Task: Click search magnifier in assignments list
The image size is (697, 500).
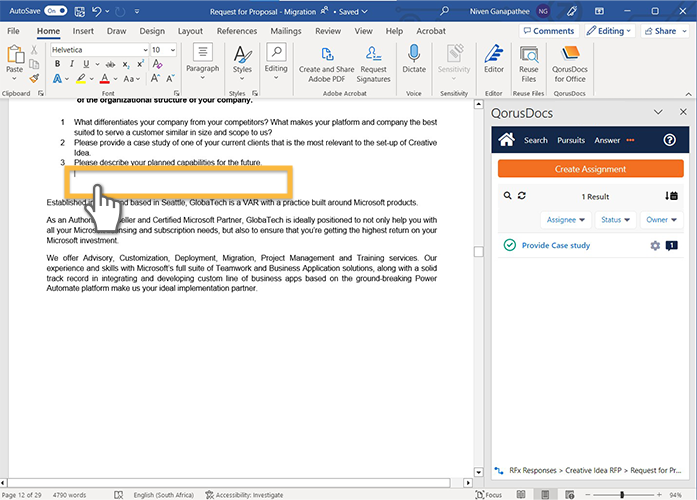Action: pos(507,196)
